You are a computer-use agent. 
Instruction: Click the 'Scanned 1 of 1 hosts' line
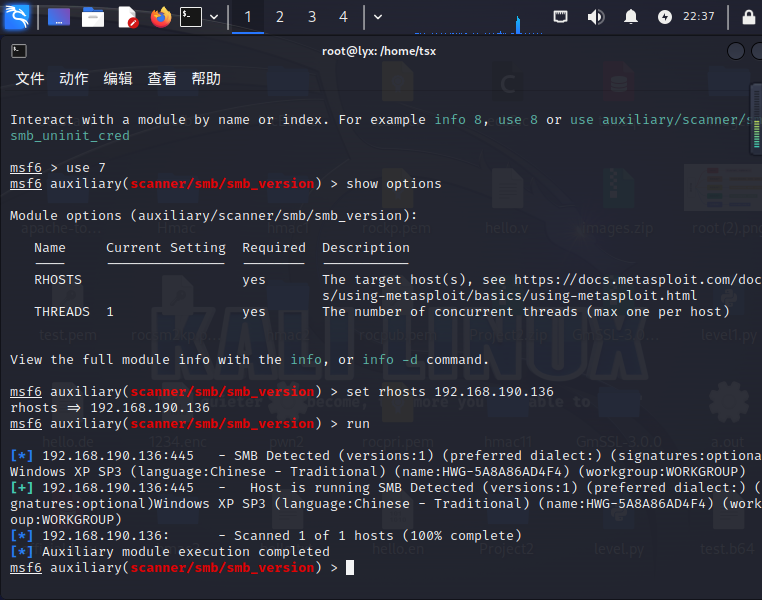click(x=378, y=535)
